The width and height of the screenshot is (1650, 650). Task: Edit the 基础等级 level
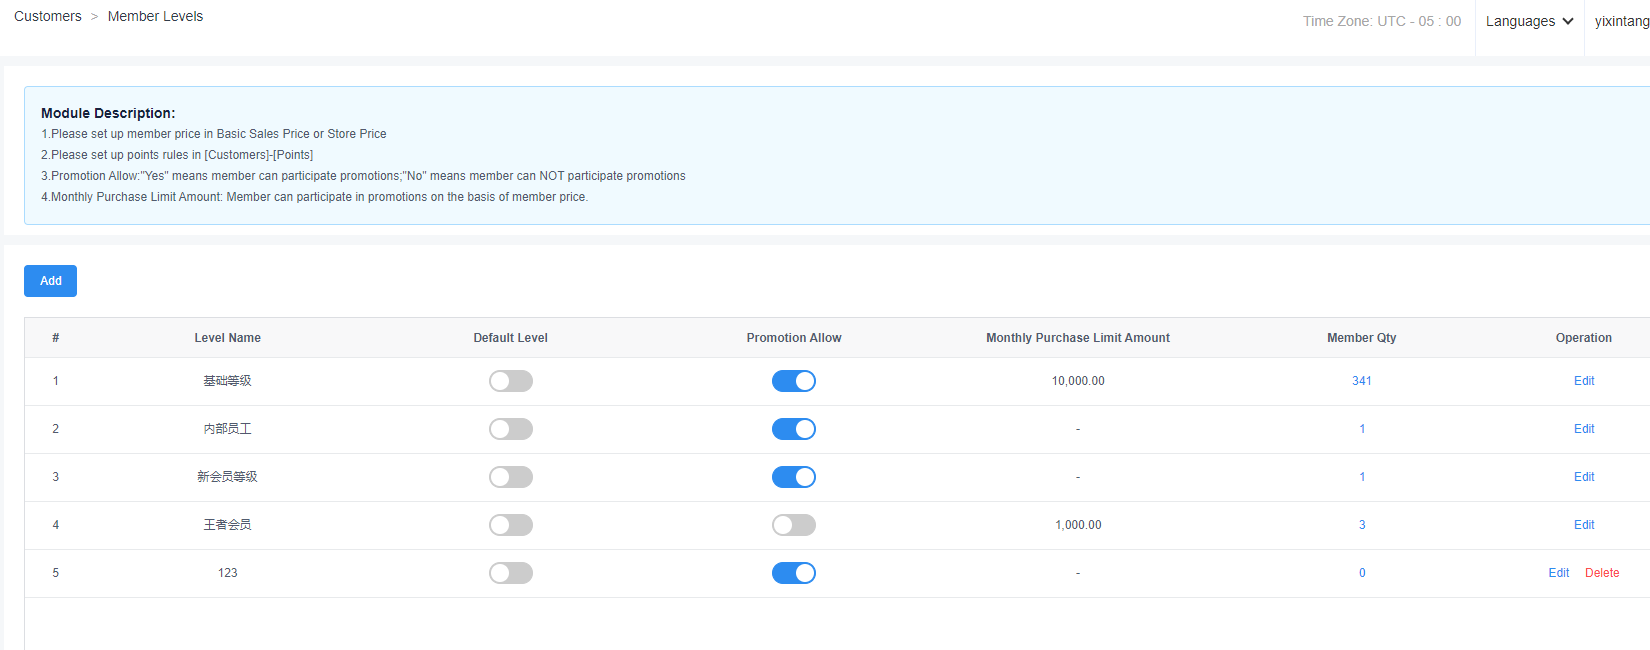pyautogui.click(x=1583, y=381)
